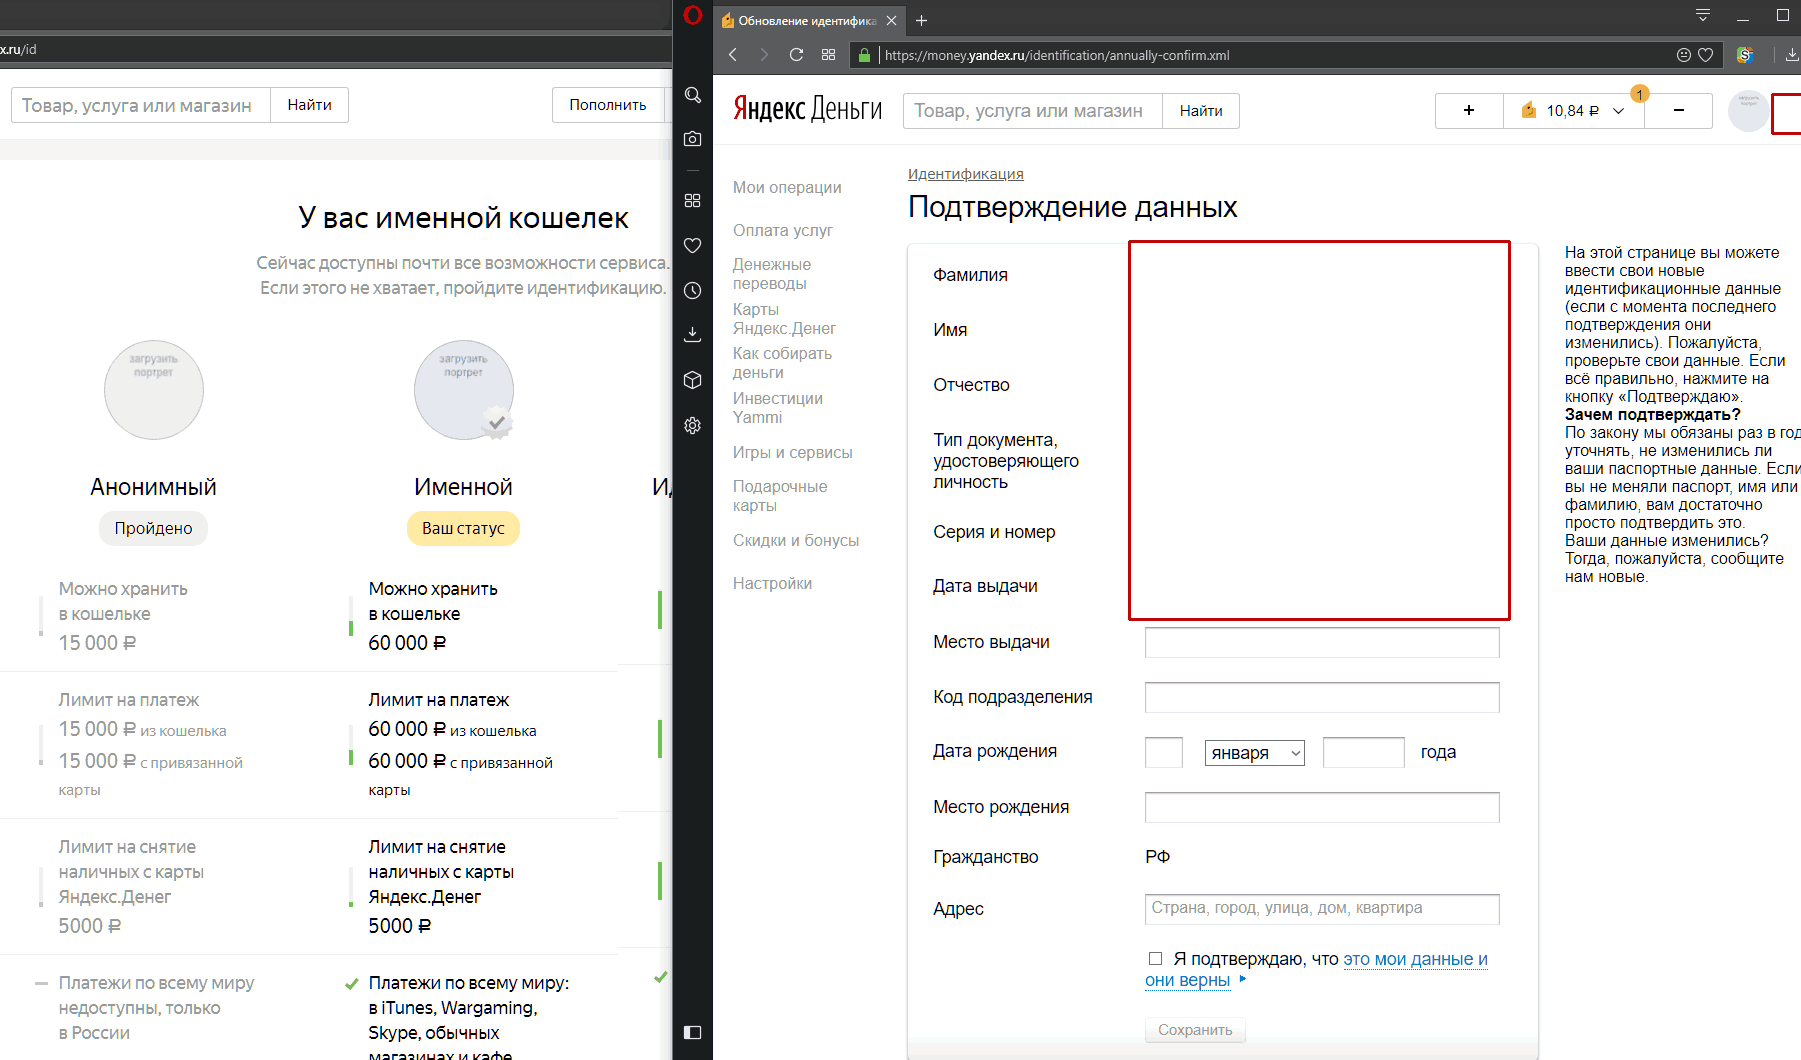Open Speed Dial from the address bar toolbar

(828, 55)
